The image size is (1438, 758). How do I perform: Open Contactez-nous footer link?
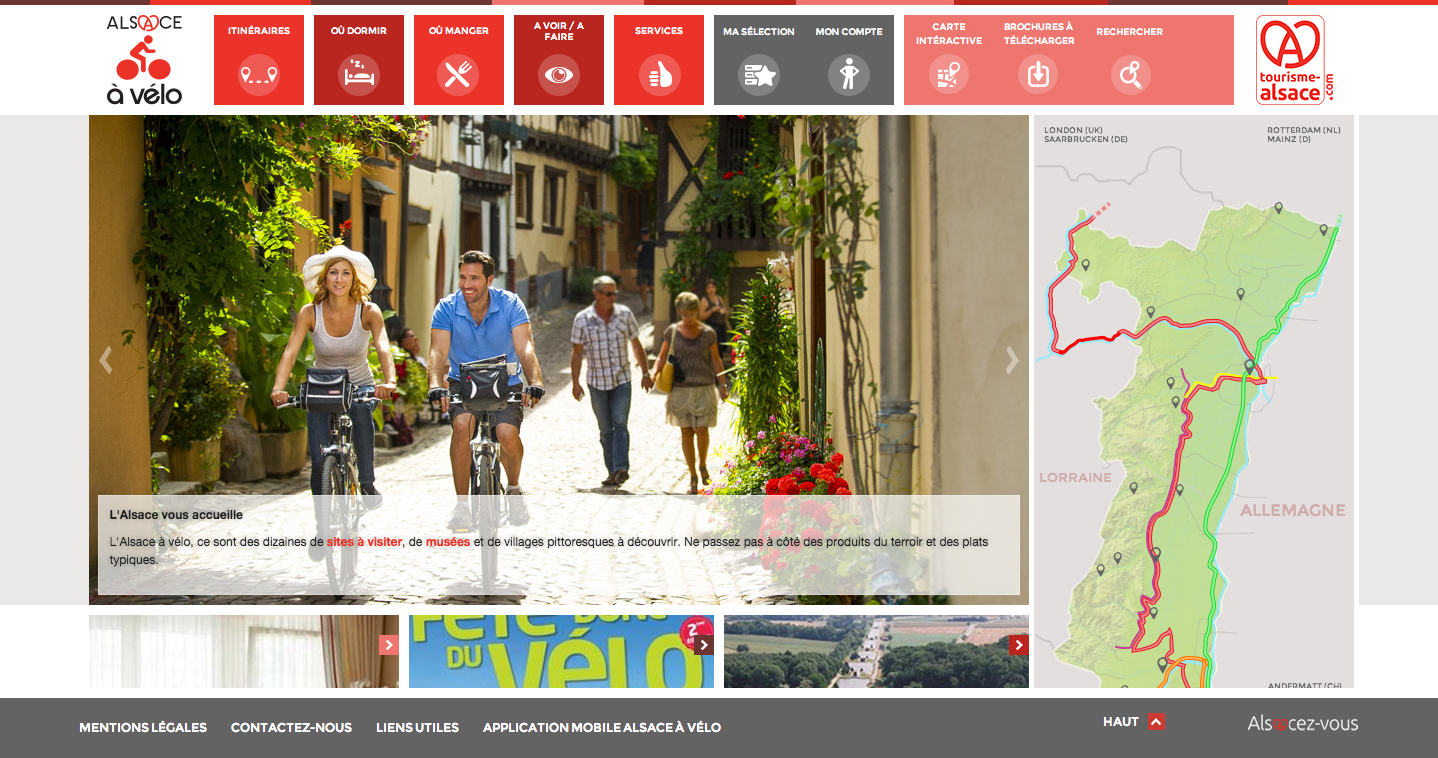click(x=291, y=728)
